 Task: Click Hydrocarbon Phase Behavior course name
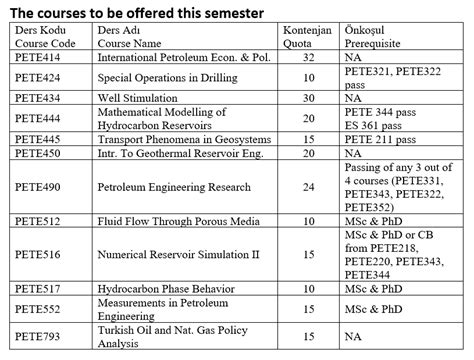click(x=166, y=289)
